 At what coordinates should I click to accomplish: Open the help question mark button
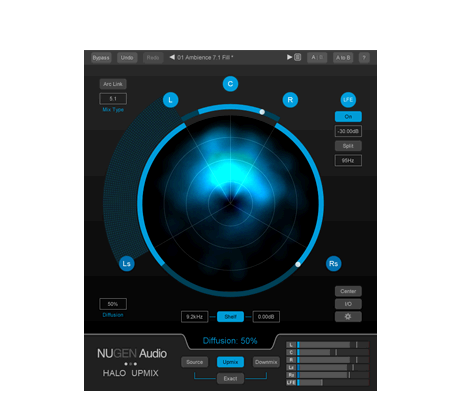[x=364, y=58]
